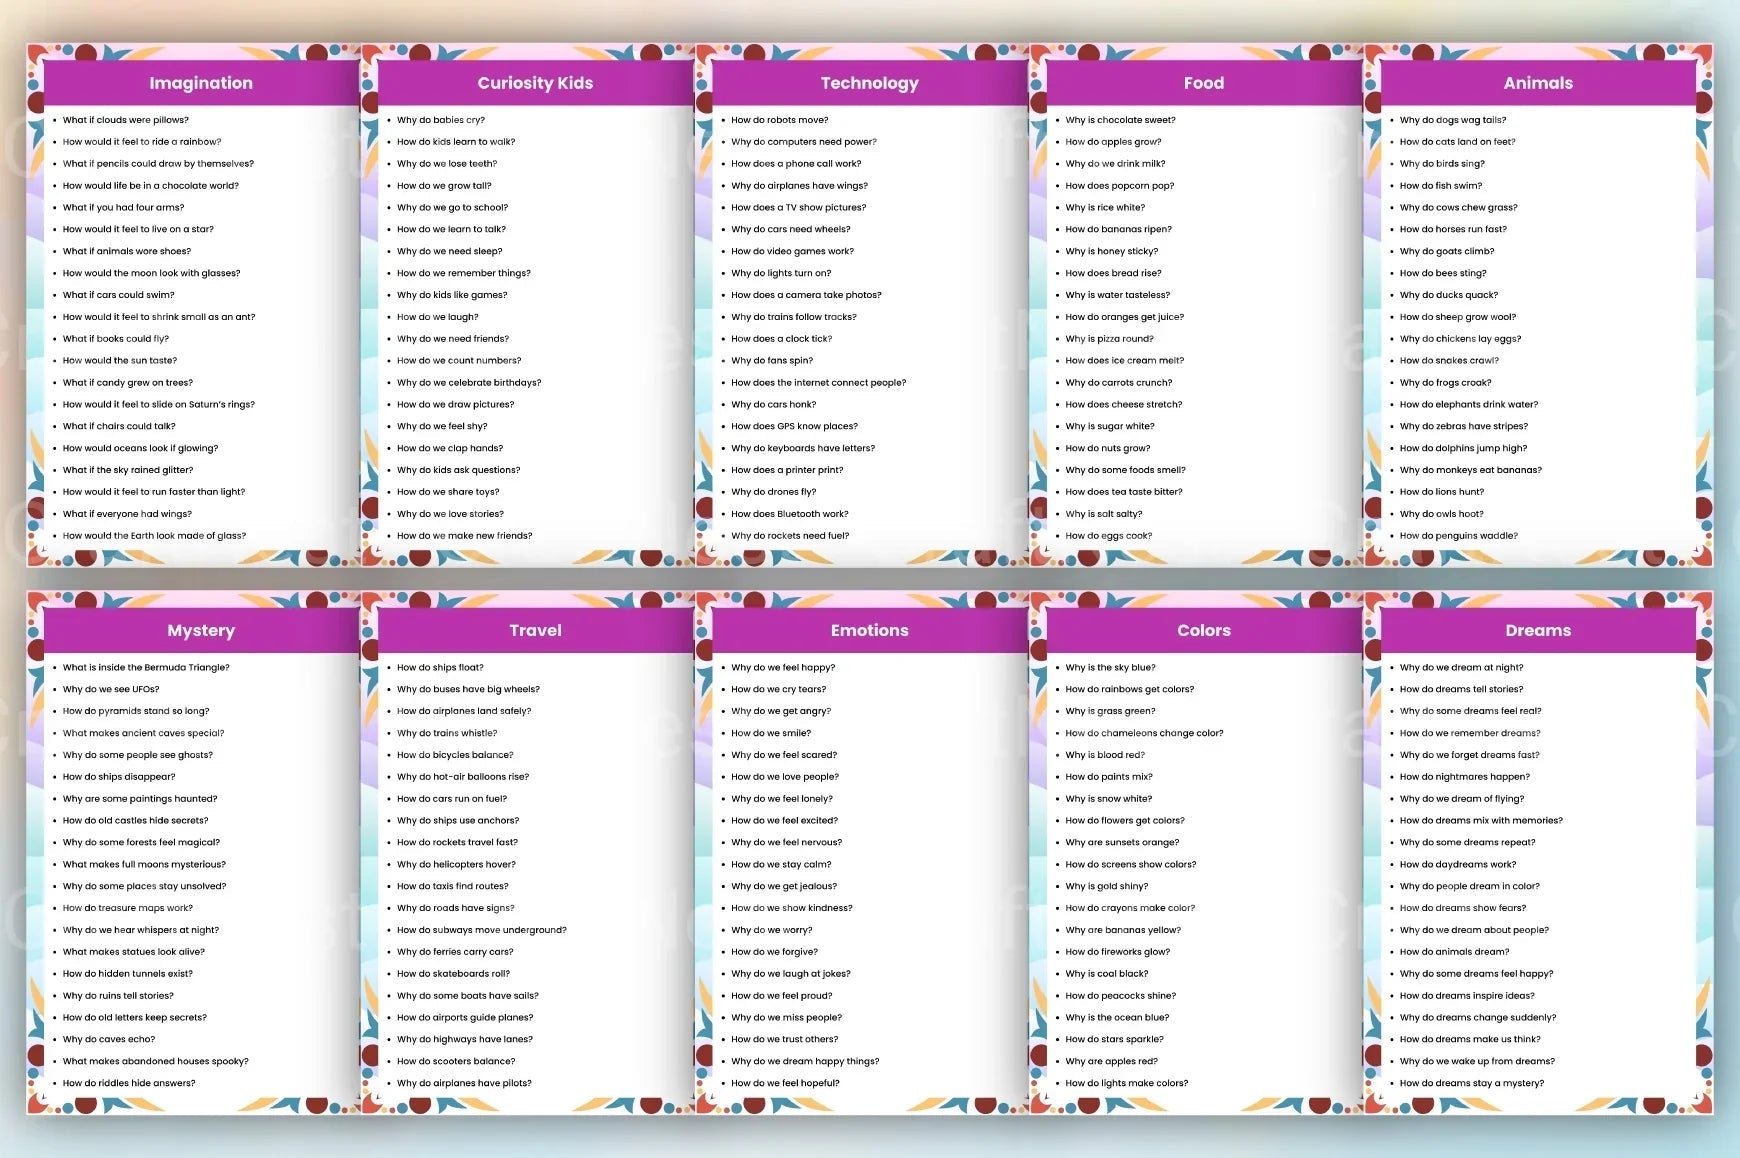The width and height of the screenshot is (1740, 1158).
Task: Select 'Why do we lose teeth?' line
Action: [x=447, y=164]
